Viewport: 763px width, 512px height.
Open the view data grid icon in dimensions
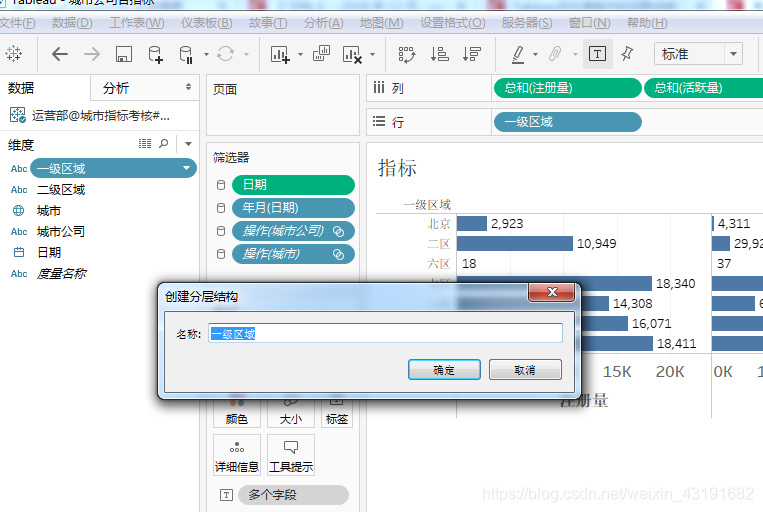145,144
